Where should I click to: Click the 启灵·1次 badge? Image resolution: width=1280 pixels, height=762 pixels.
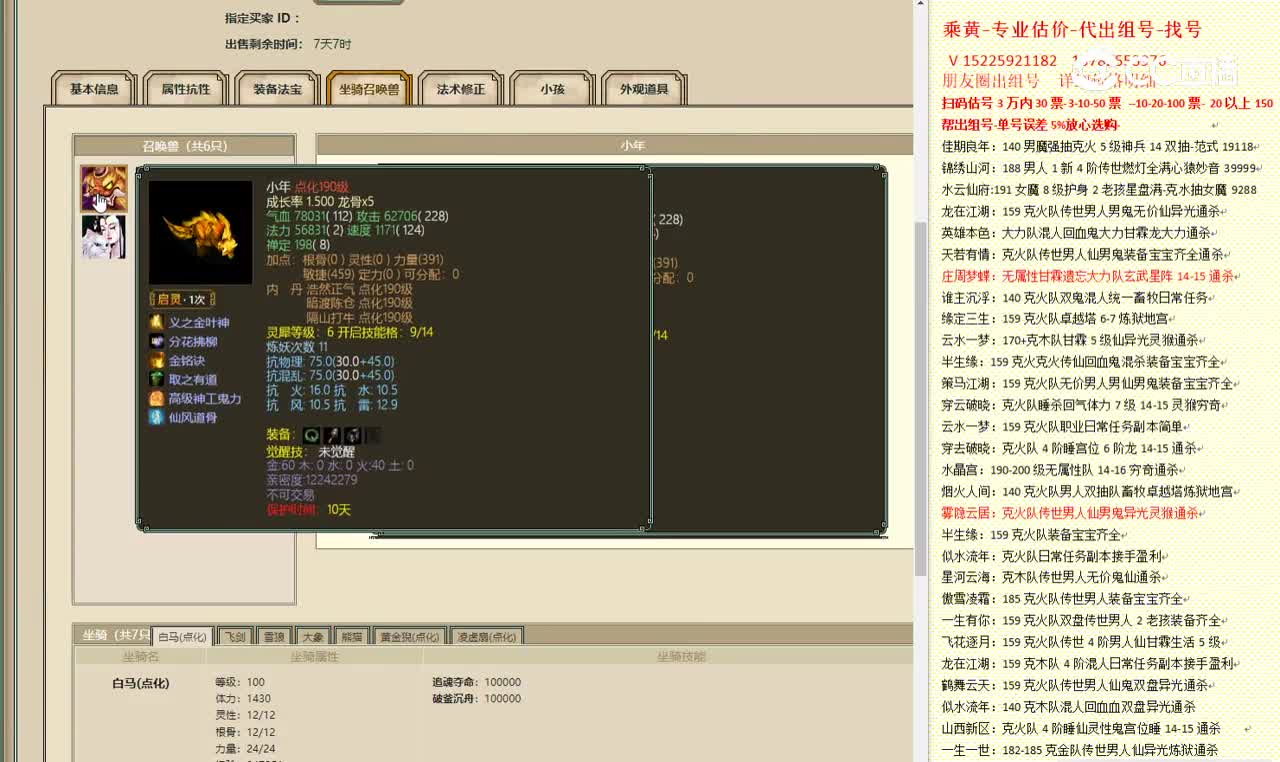coord(182,299)
